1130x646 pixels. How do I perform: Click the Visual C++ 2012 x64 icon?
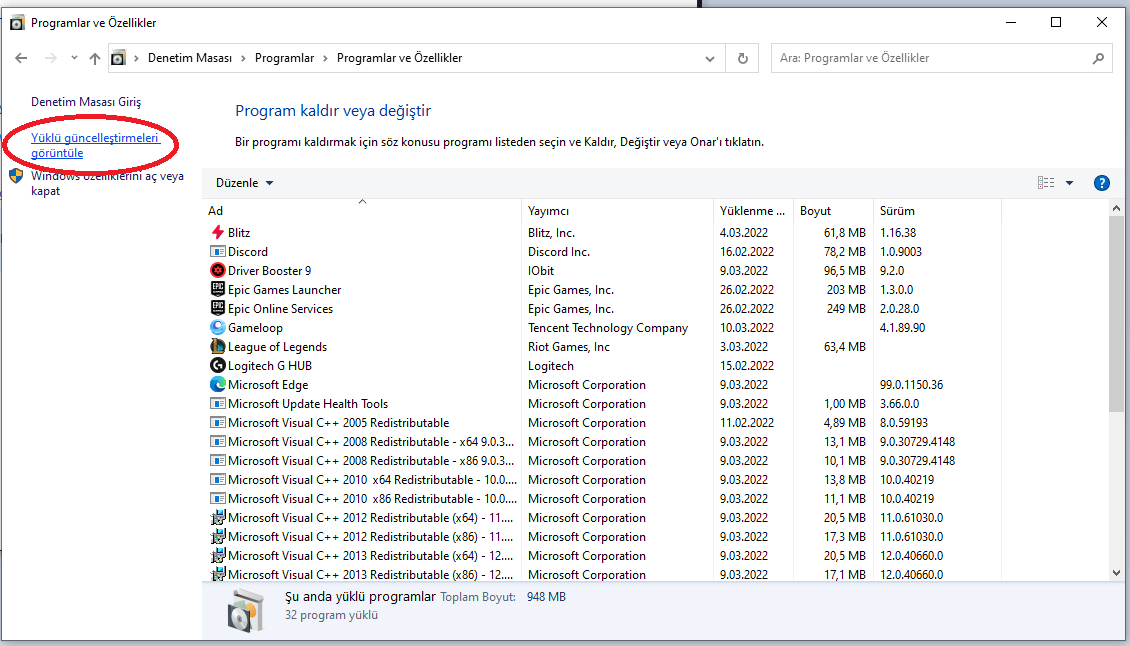click(x=218, y=518)
